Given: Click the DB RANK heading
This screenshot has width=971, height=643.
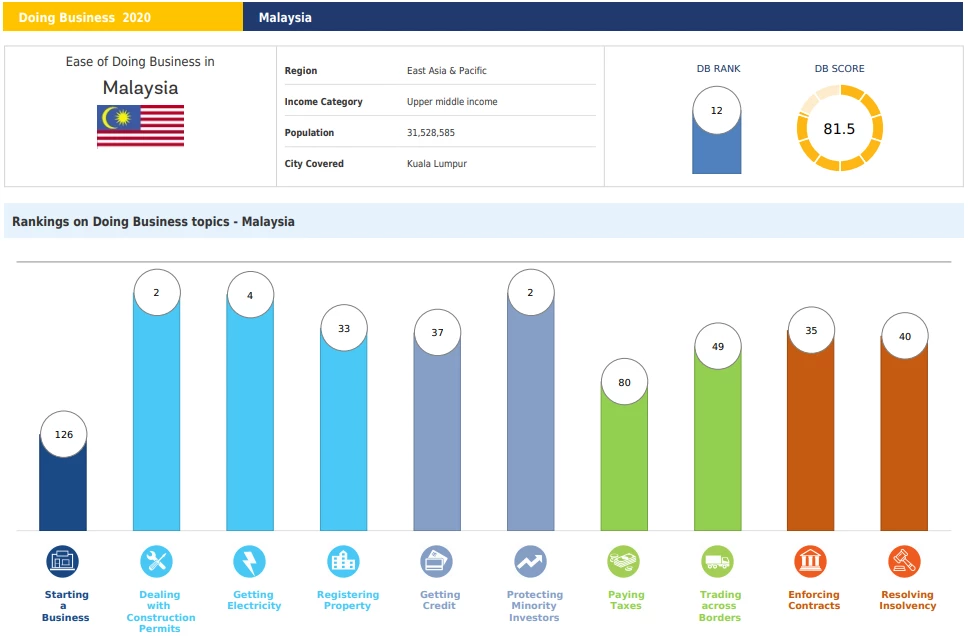Looking at the screenshot, I should (718, 69).
